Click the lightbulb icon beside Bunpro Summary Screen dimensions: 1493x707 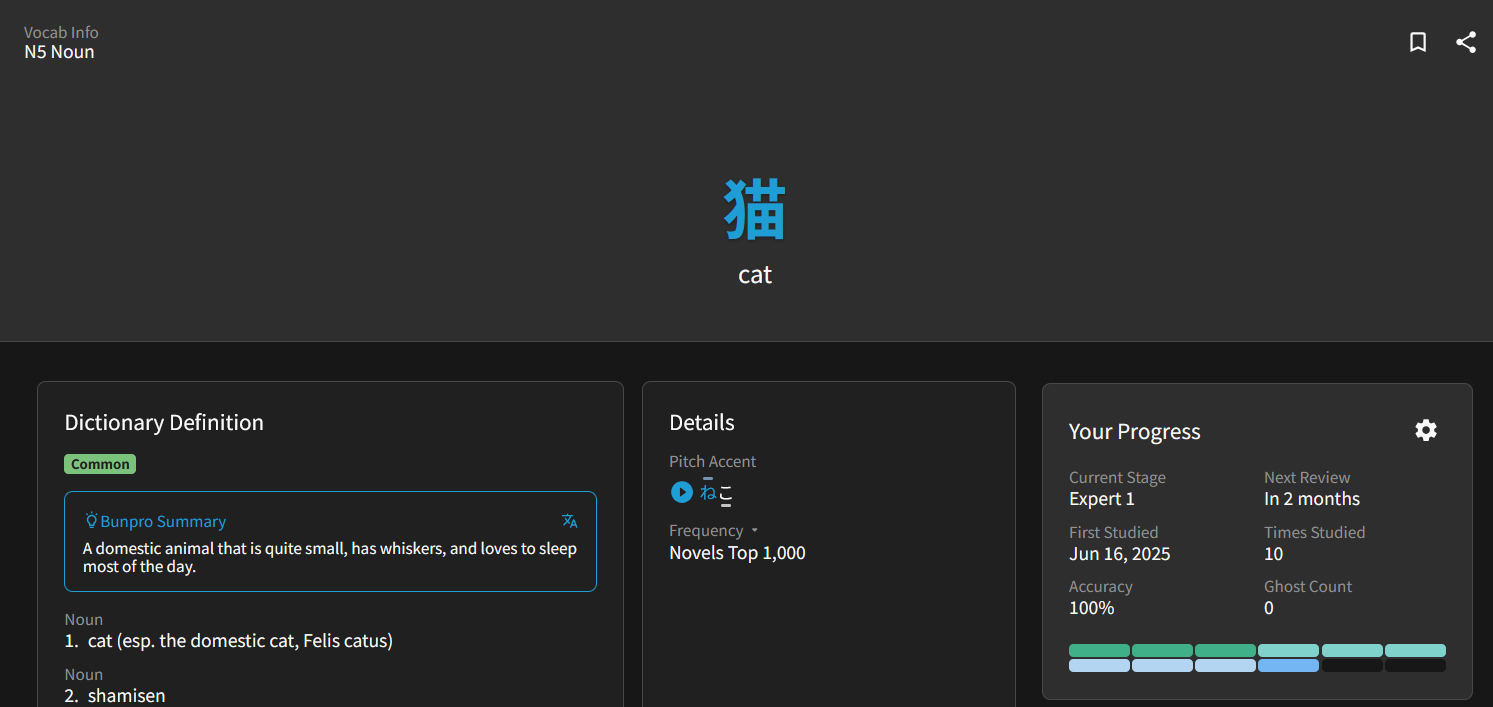[x=91, y=521]
